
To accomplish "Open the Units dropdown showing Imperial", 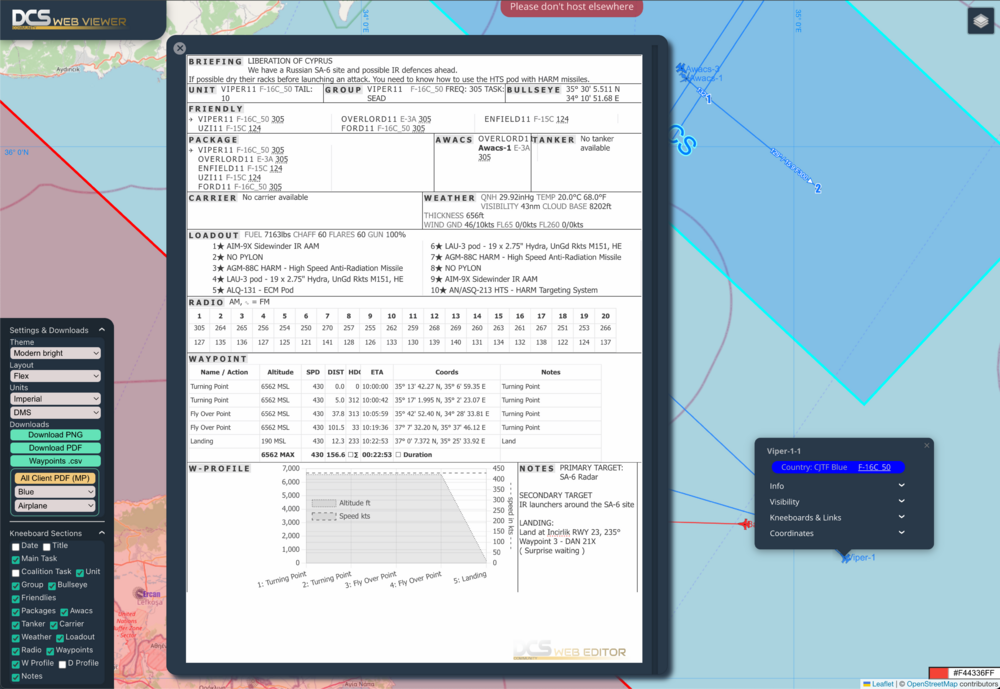I will coord(55,399).
